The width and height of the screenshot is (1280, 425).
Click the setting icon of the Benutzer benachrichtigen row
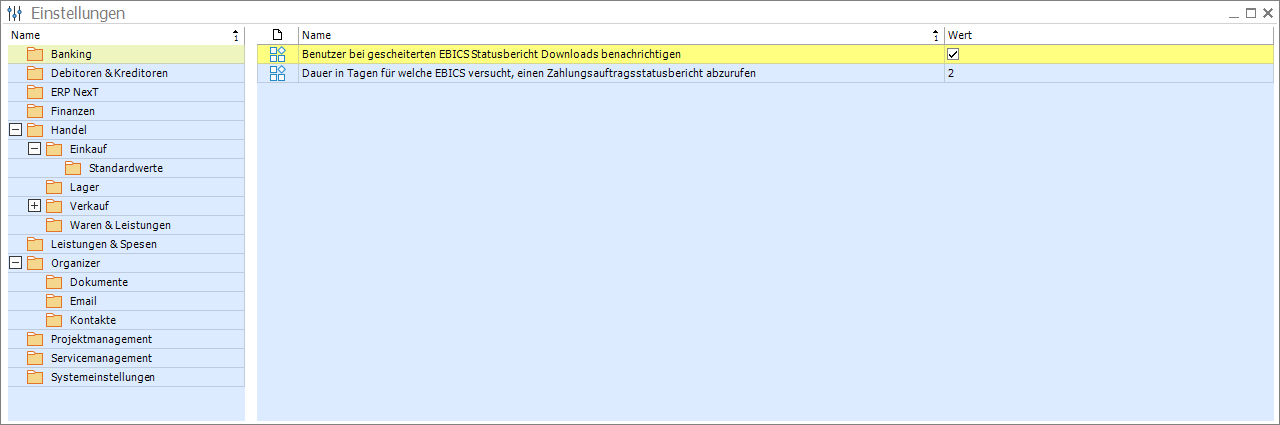[278, 54]
